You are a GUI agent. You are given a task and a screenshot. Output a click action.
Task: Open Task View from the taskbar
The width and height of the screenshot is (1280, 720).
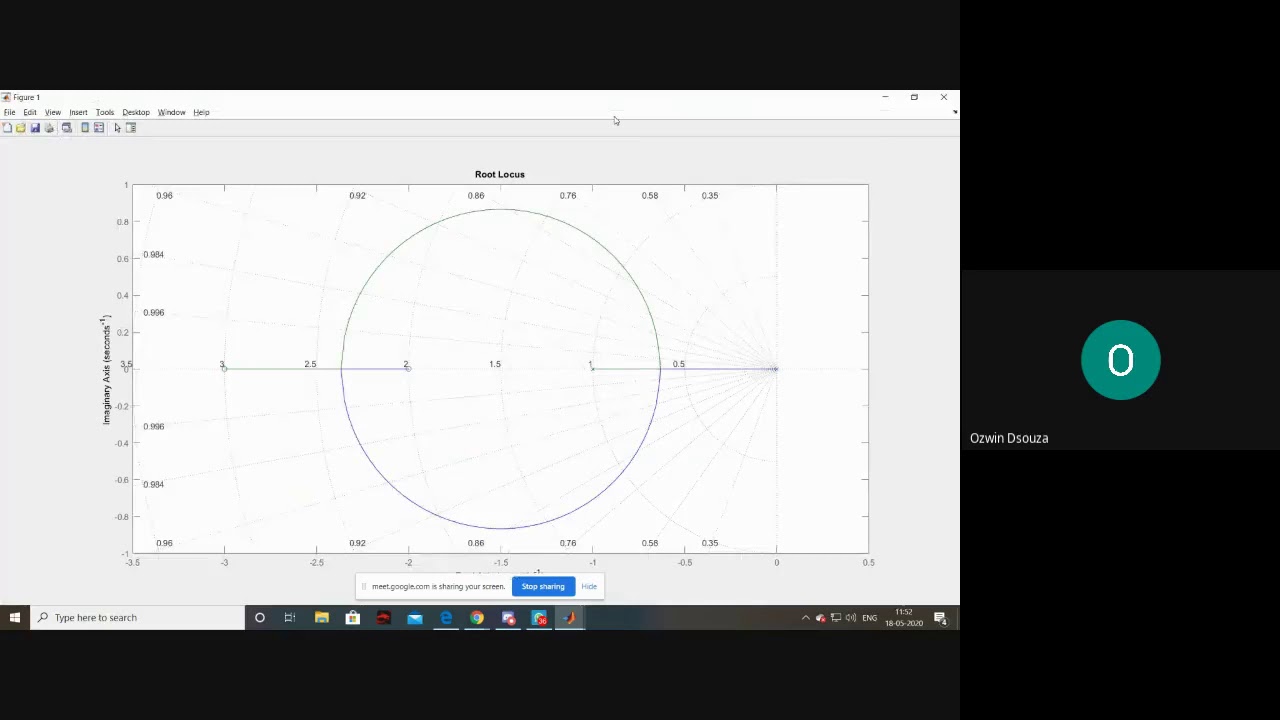coord(290,618)
